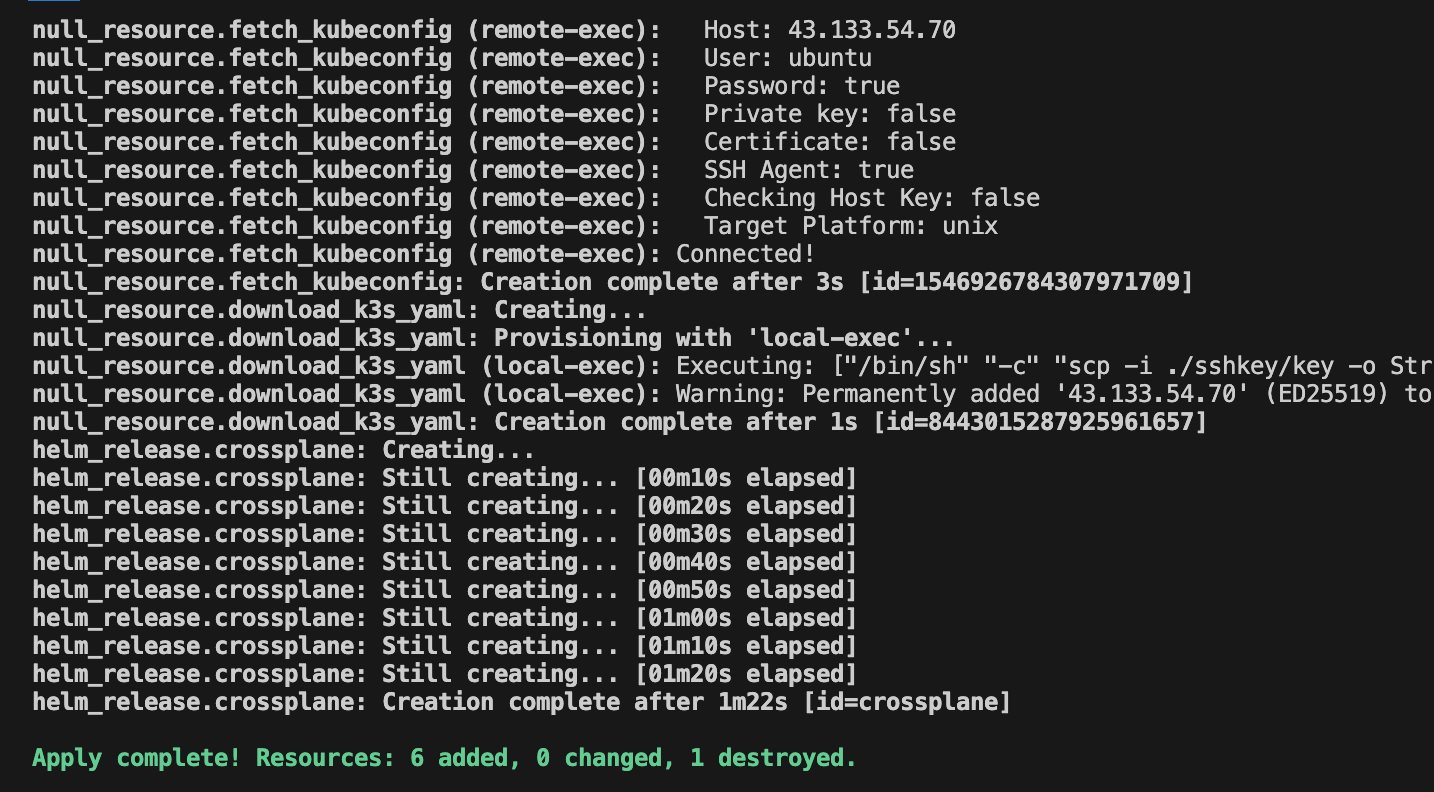Image resolution: width=1434 pixels, height=792 pixels.
Task: Click the 'Checking Host Key: false' text
Action: [872, 198]
